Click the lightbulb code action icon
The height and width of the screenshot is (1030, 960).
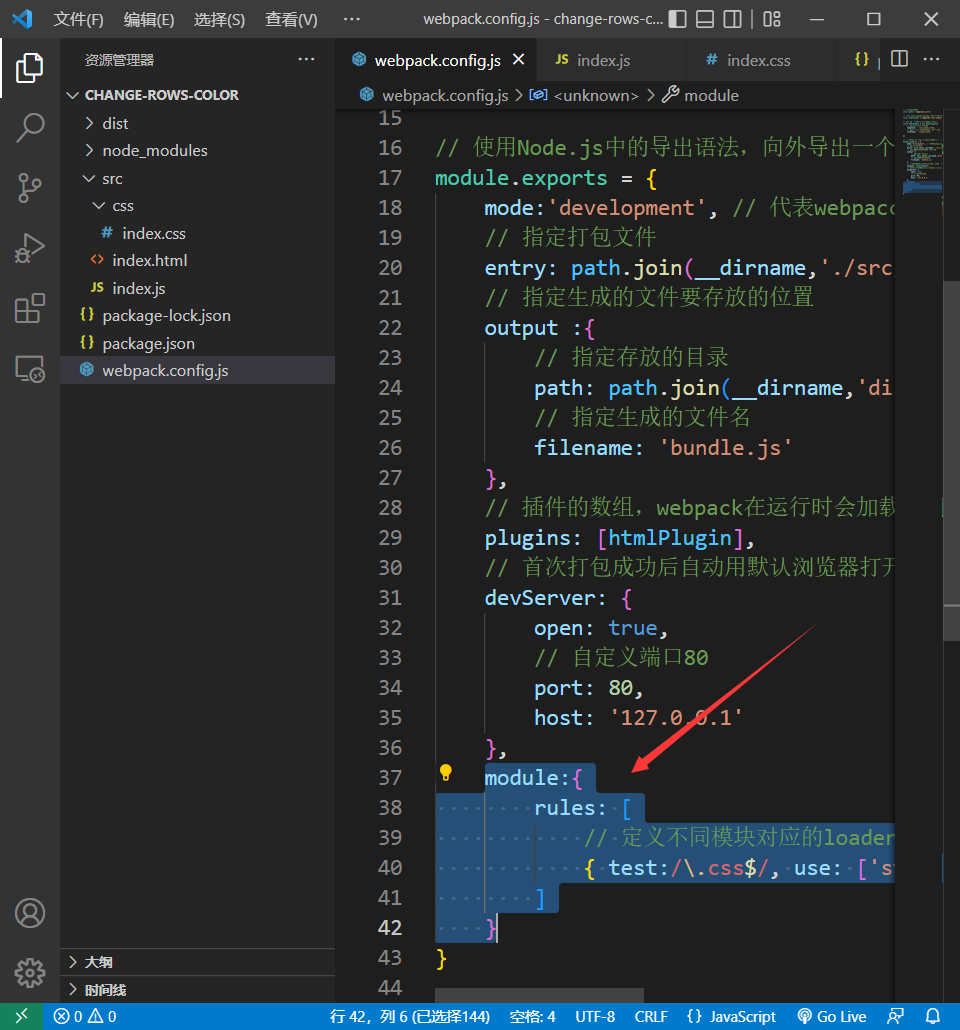pos(446,773)
